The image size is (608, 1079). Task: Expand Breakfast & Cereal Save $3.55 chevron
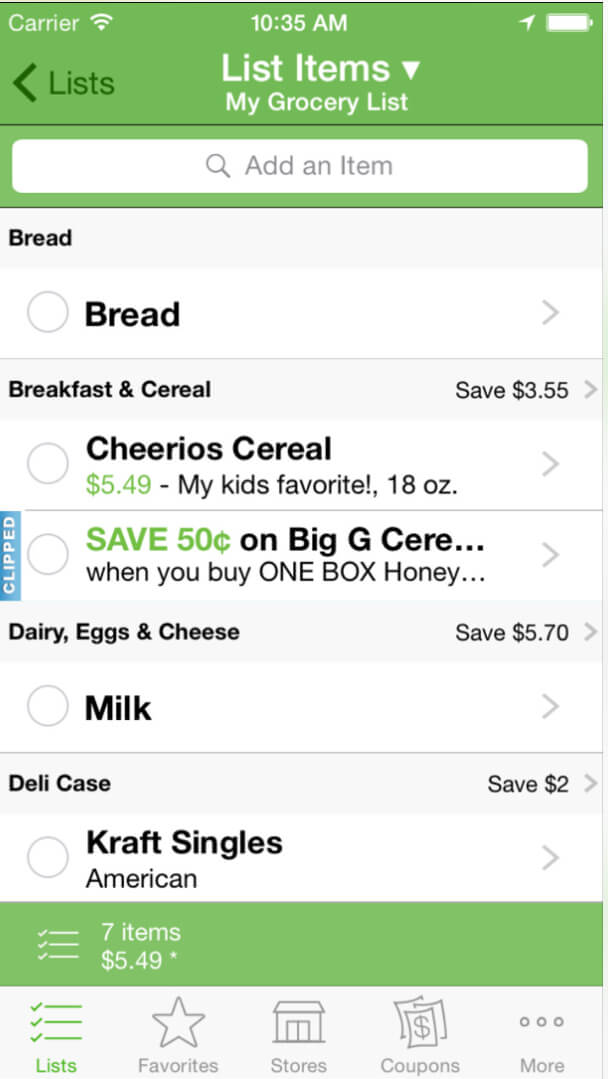590,389
